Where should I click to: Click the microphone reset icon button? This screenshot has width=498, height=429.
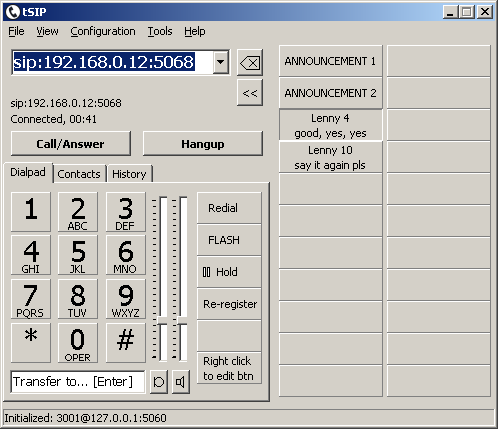(159, 382)
